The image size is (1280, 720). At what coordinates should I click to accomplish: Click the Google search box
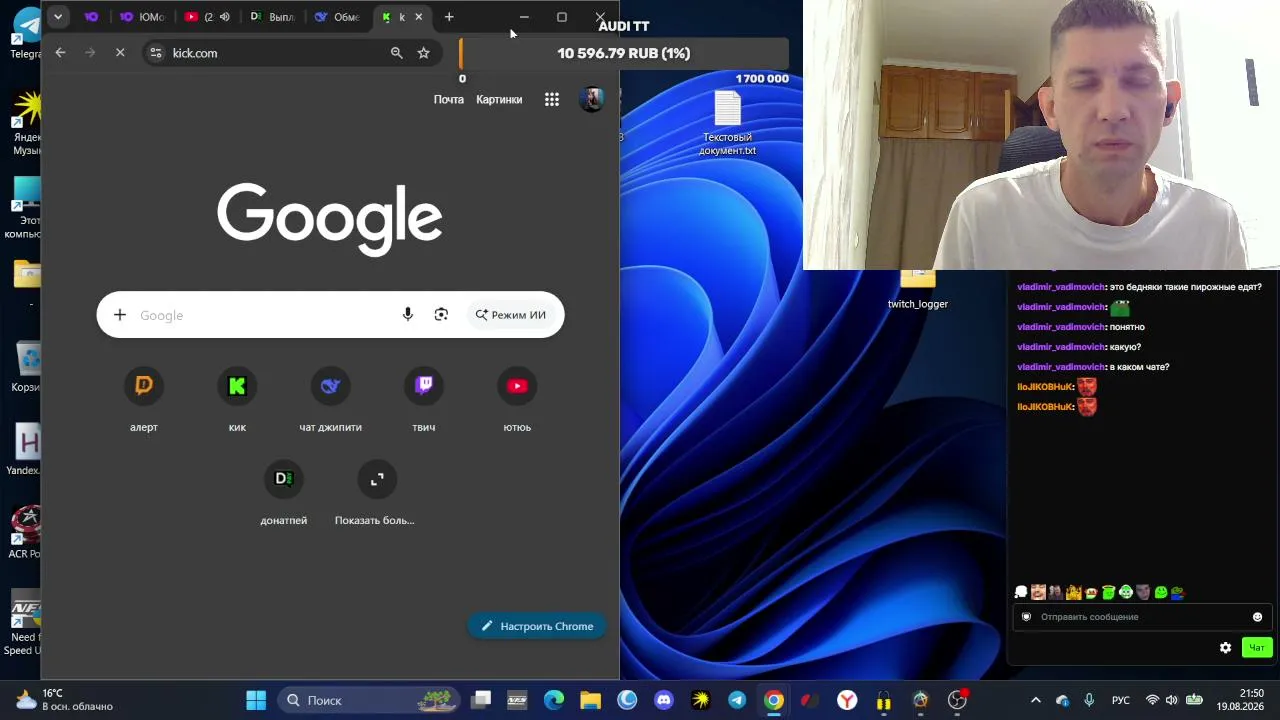pyautogui.click(x=330, y=315)
